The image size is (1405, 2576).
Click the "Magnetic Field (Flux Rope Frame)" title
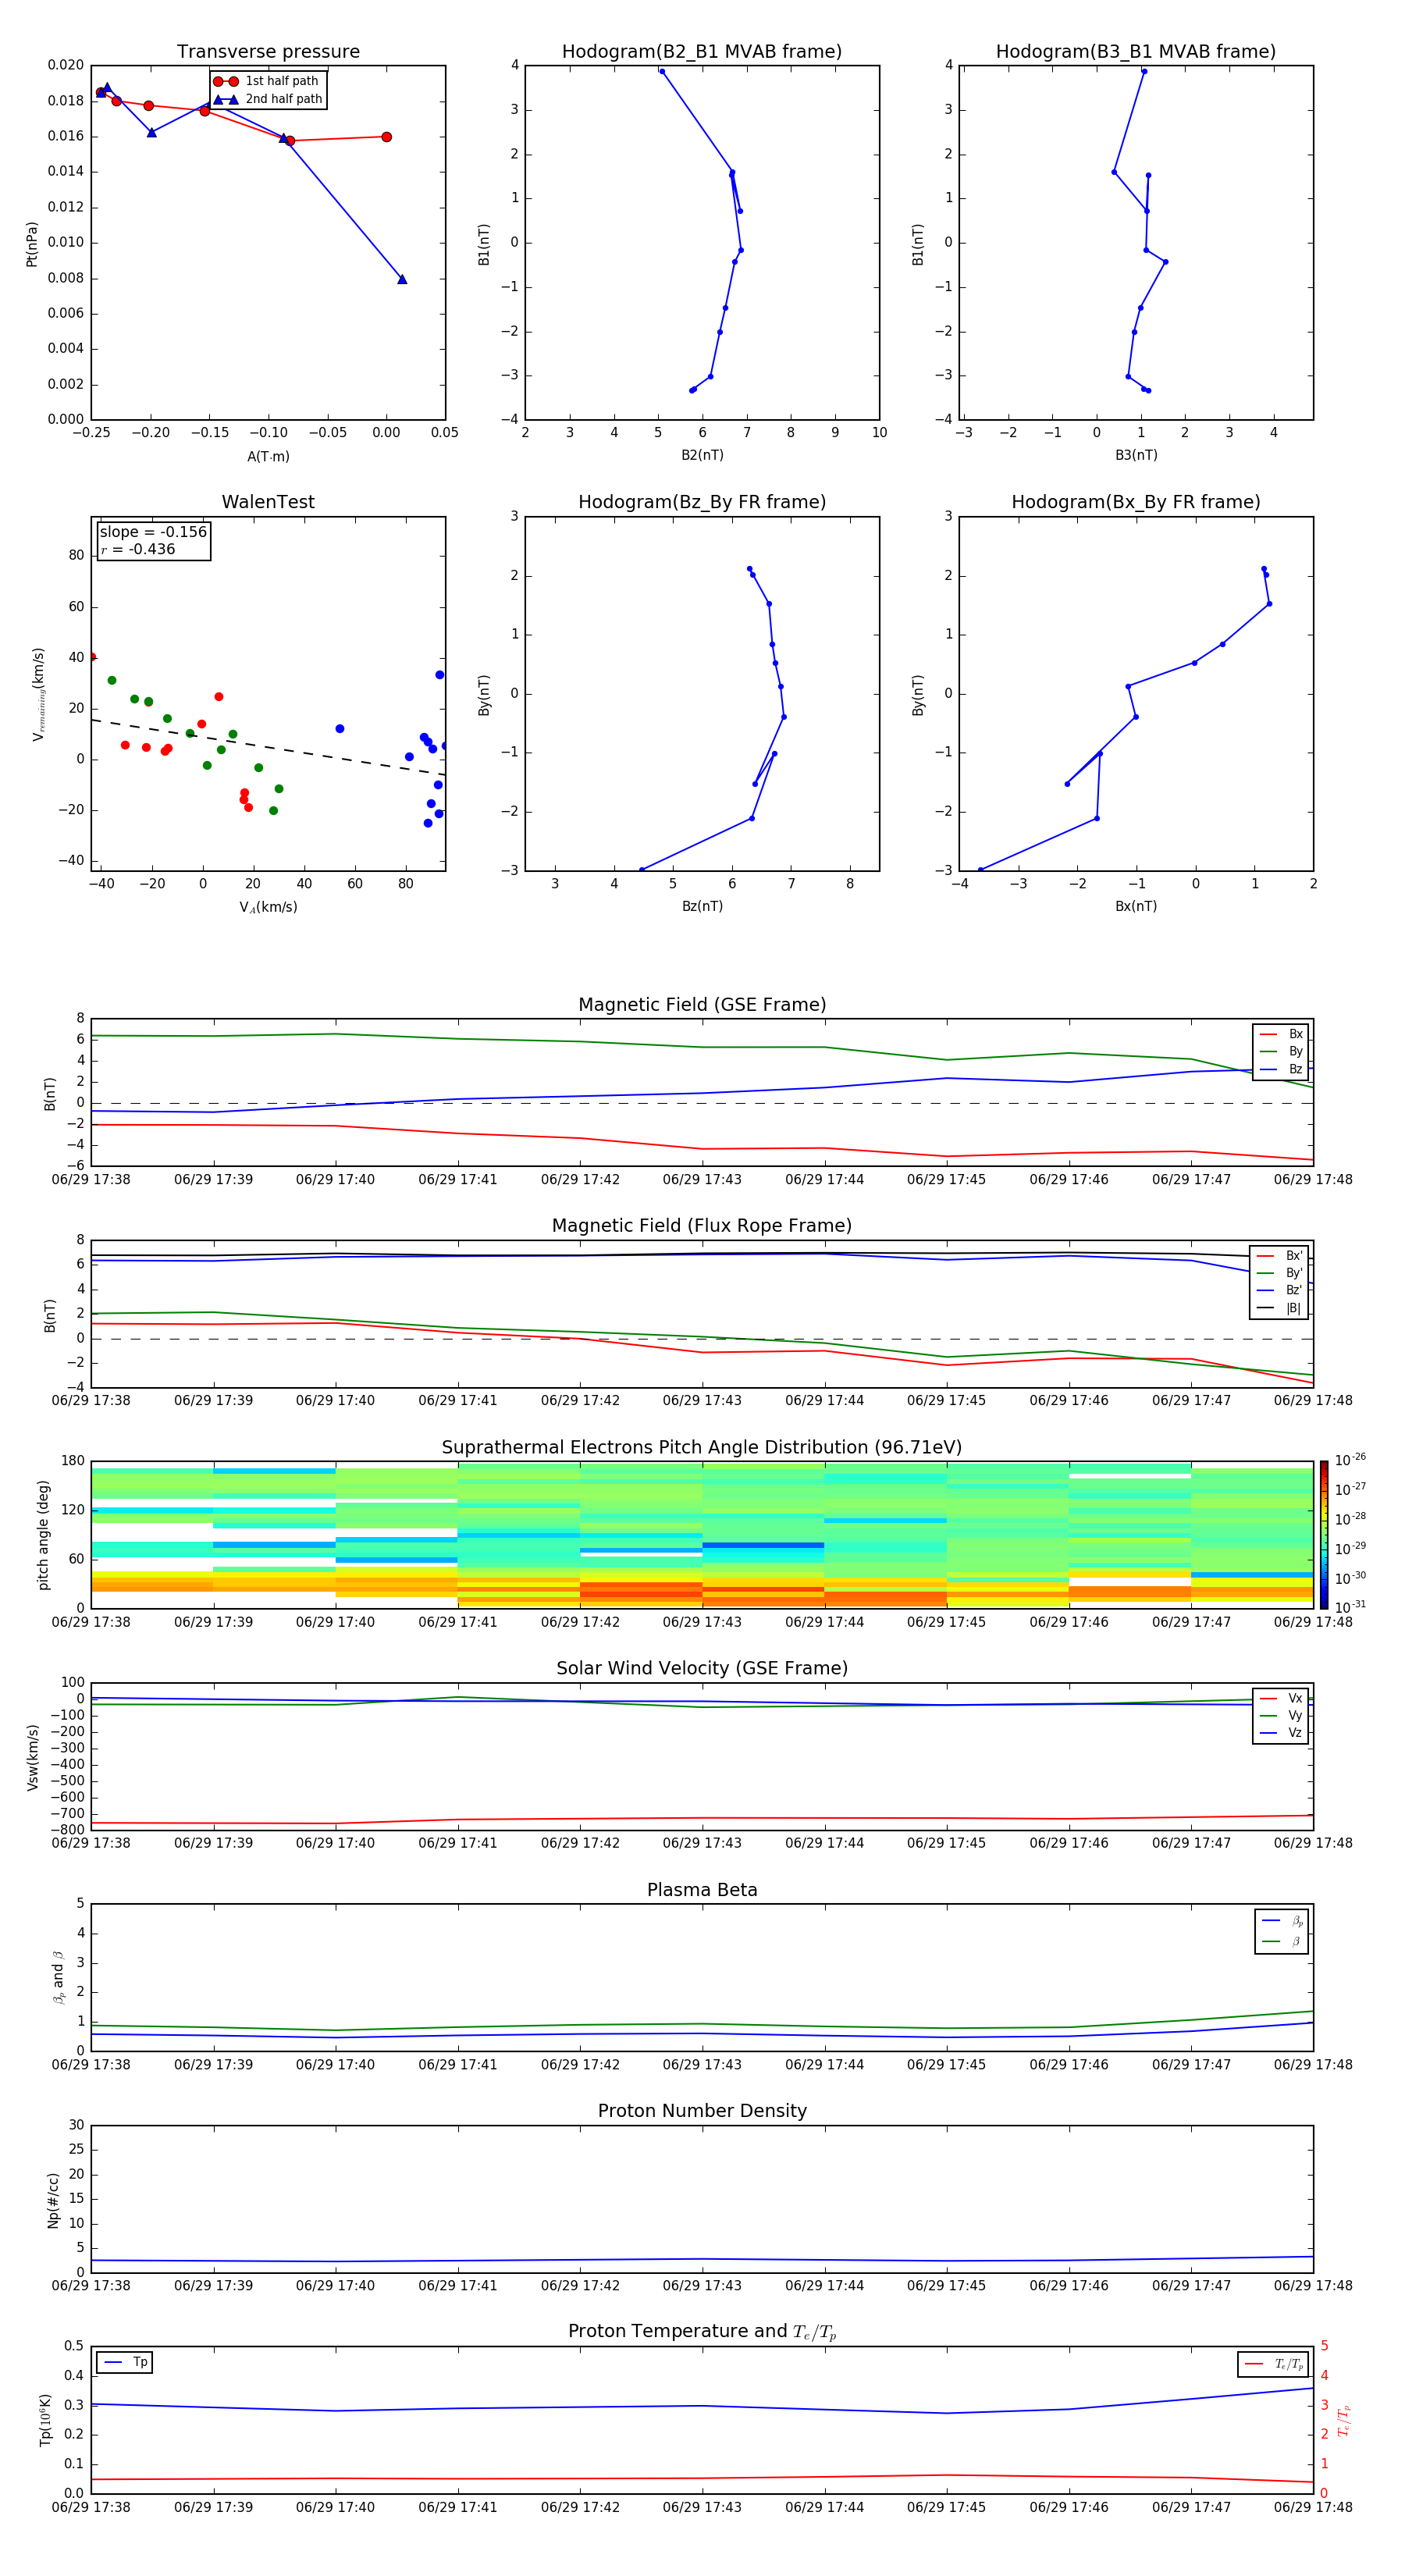pos(702,1226)
